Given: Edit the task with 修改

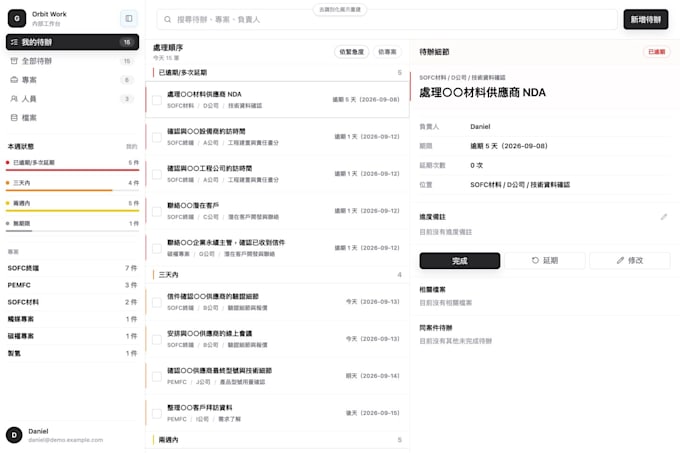Looking at the screenshot, I should 630,261.
